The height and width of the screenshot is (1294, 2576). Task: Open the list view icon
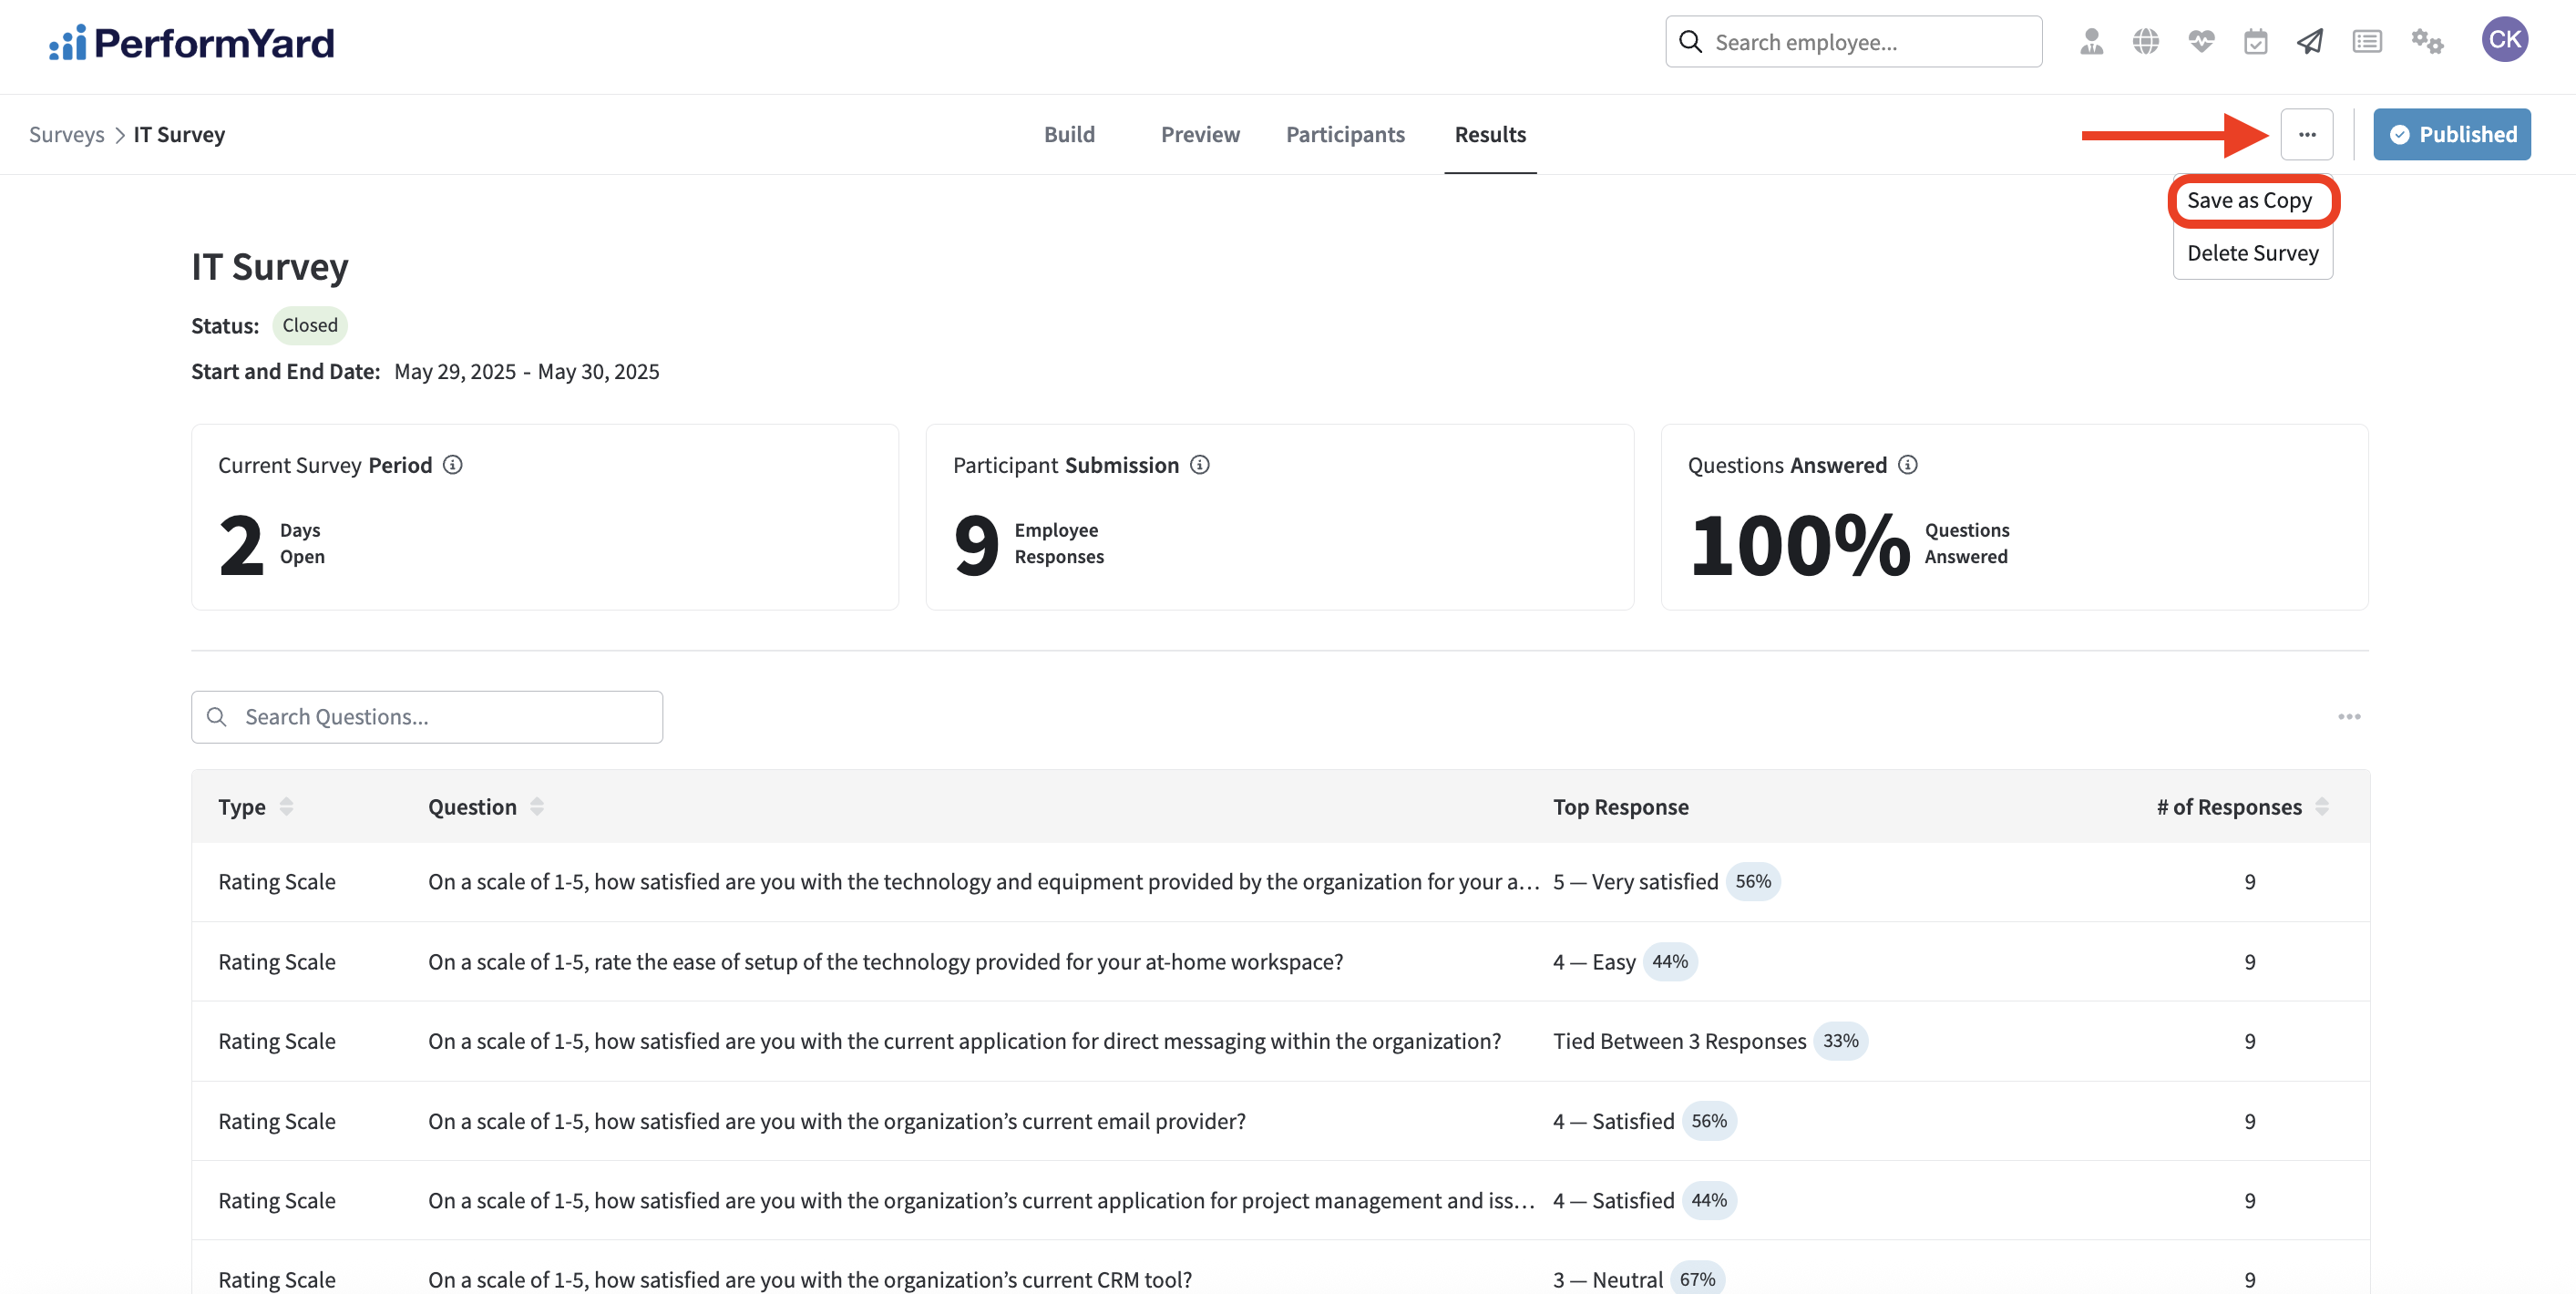[2366, 42]
